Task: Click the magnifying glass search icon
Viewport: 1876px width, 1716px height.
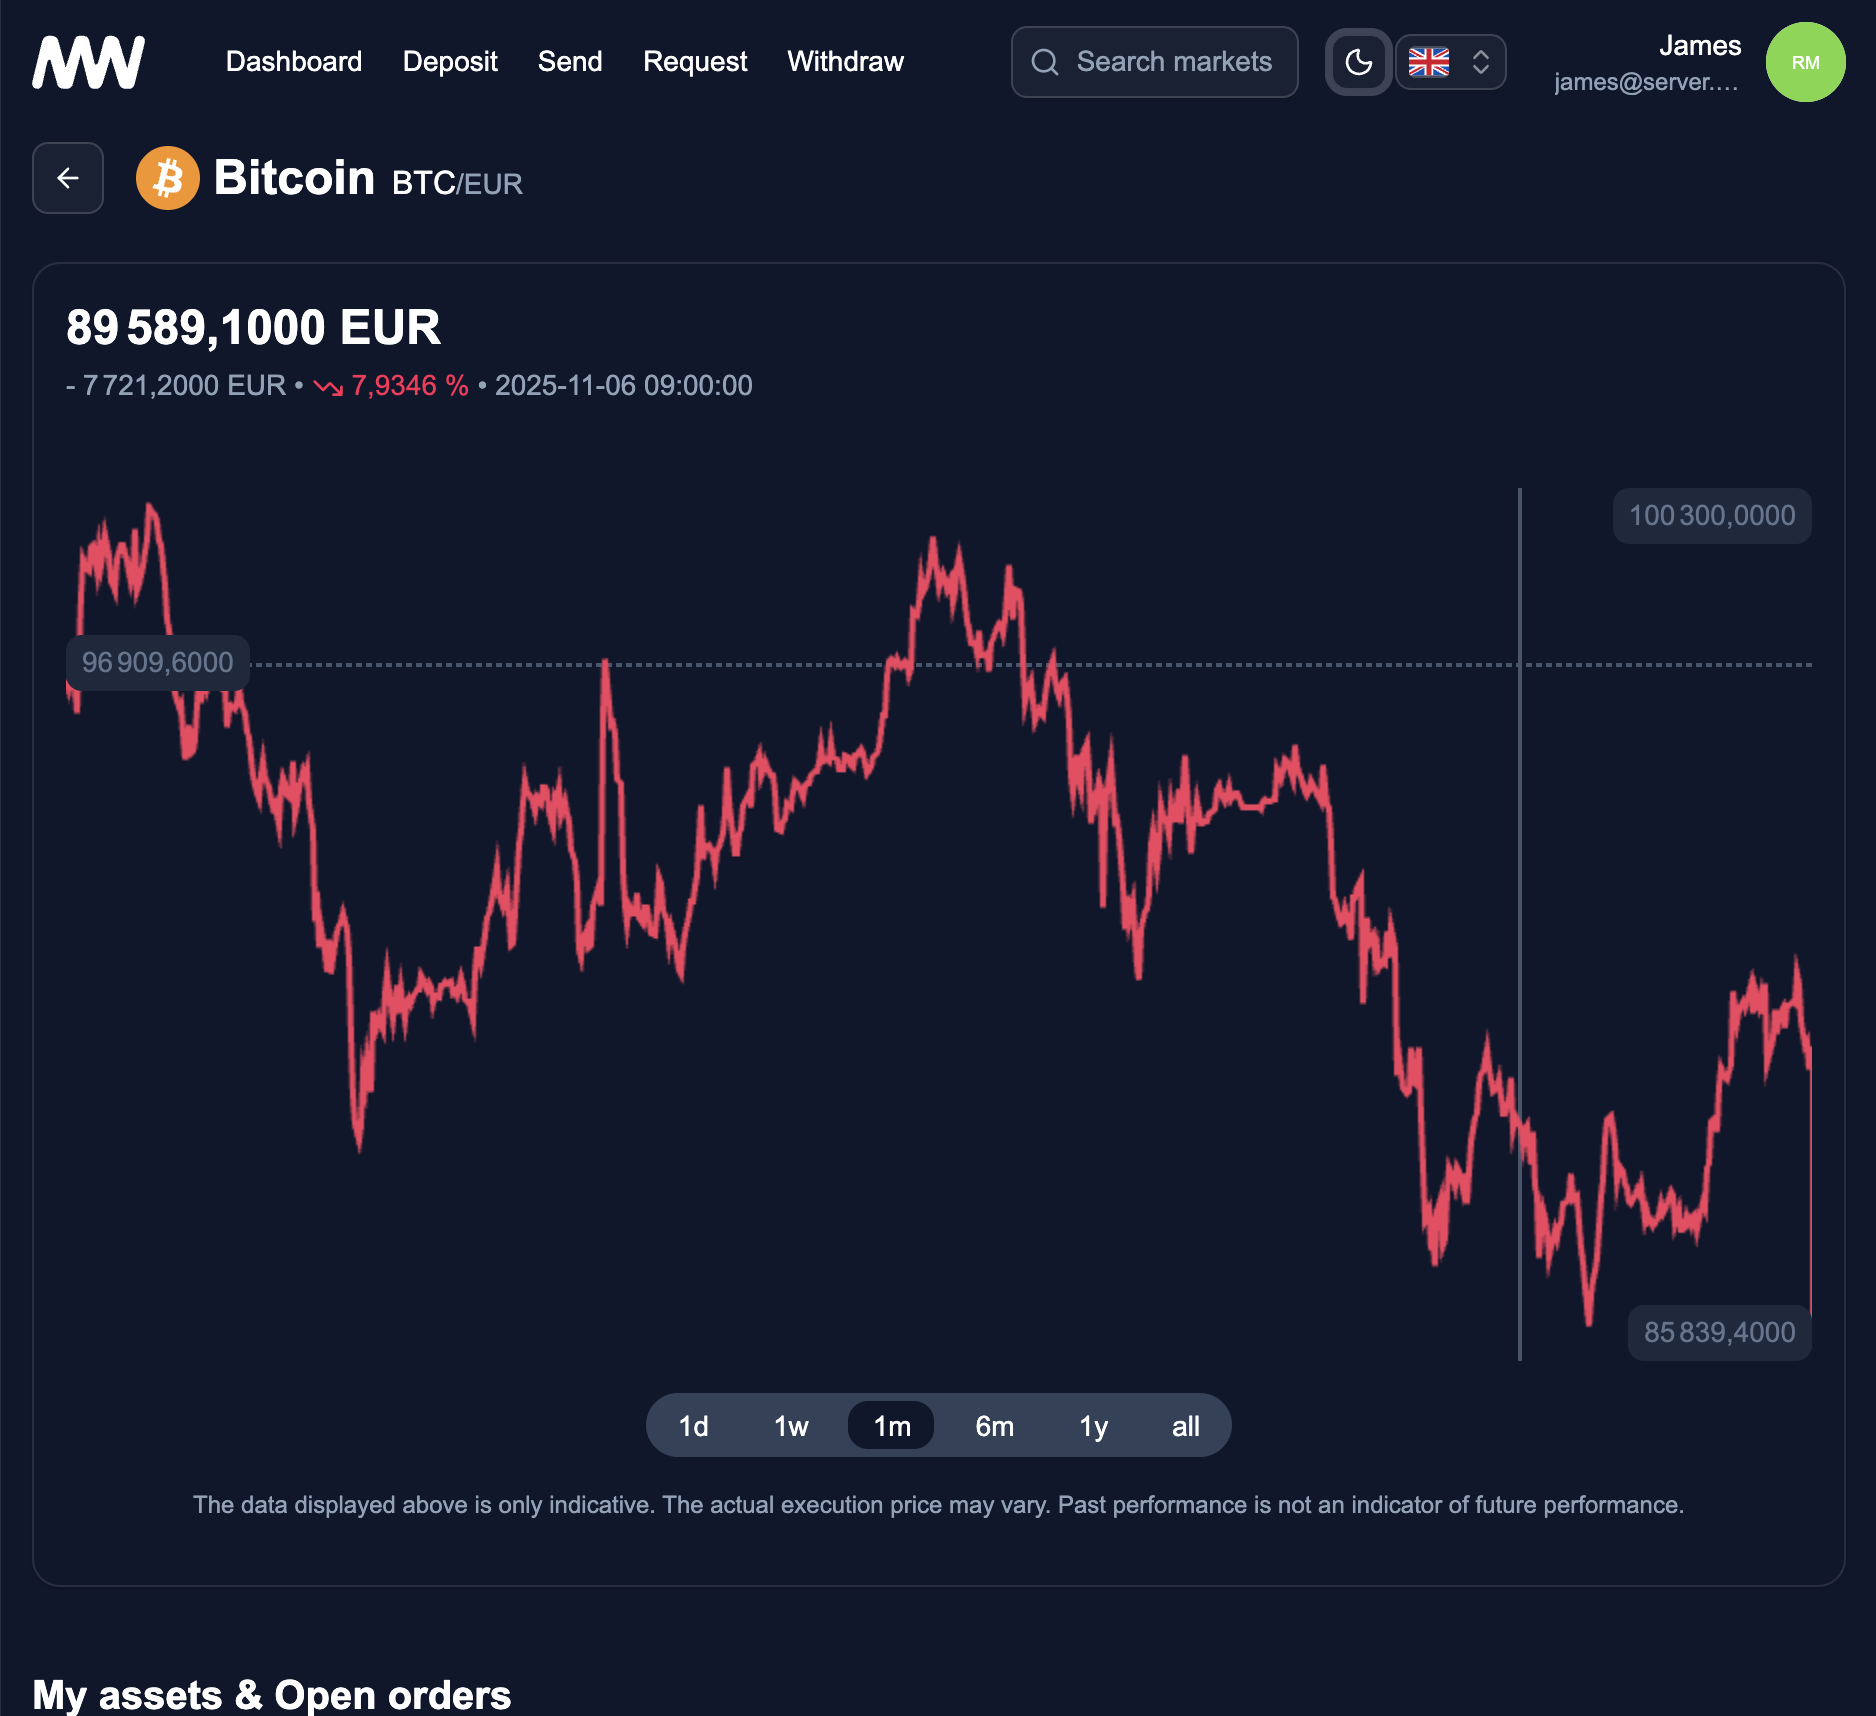Action: [1045, 61]
